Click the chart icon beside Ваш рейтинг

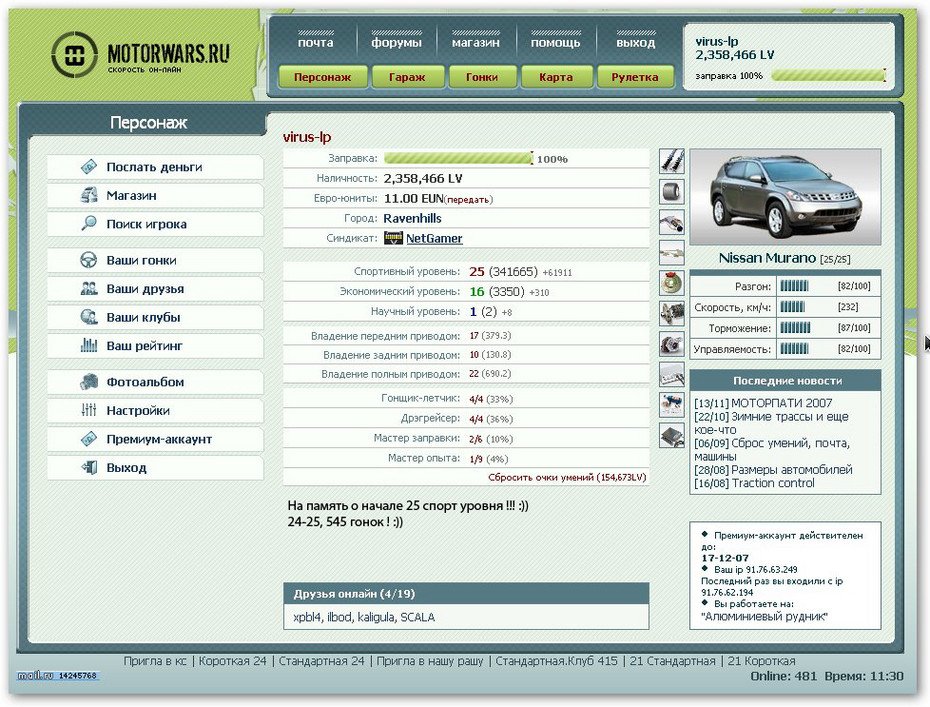tap(89, 345)
